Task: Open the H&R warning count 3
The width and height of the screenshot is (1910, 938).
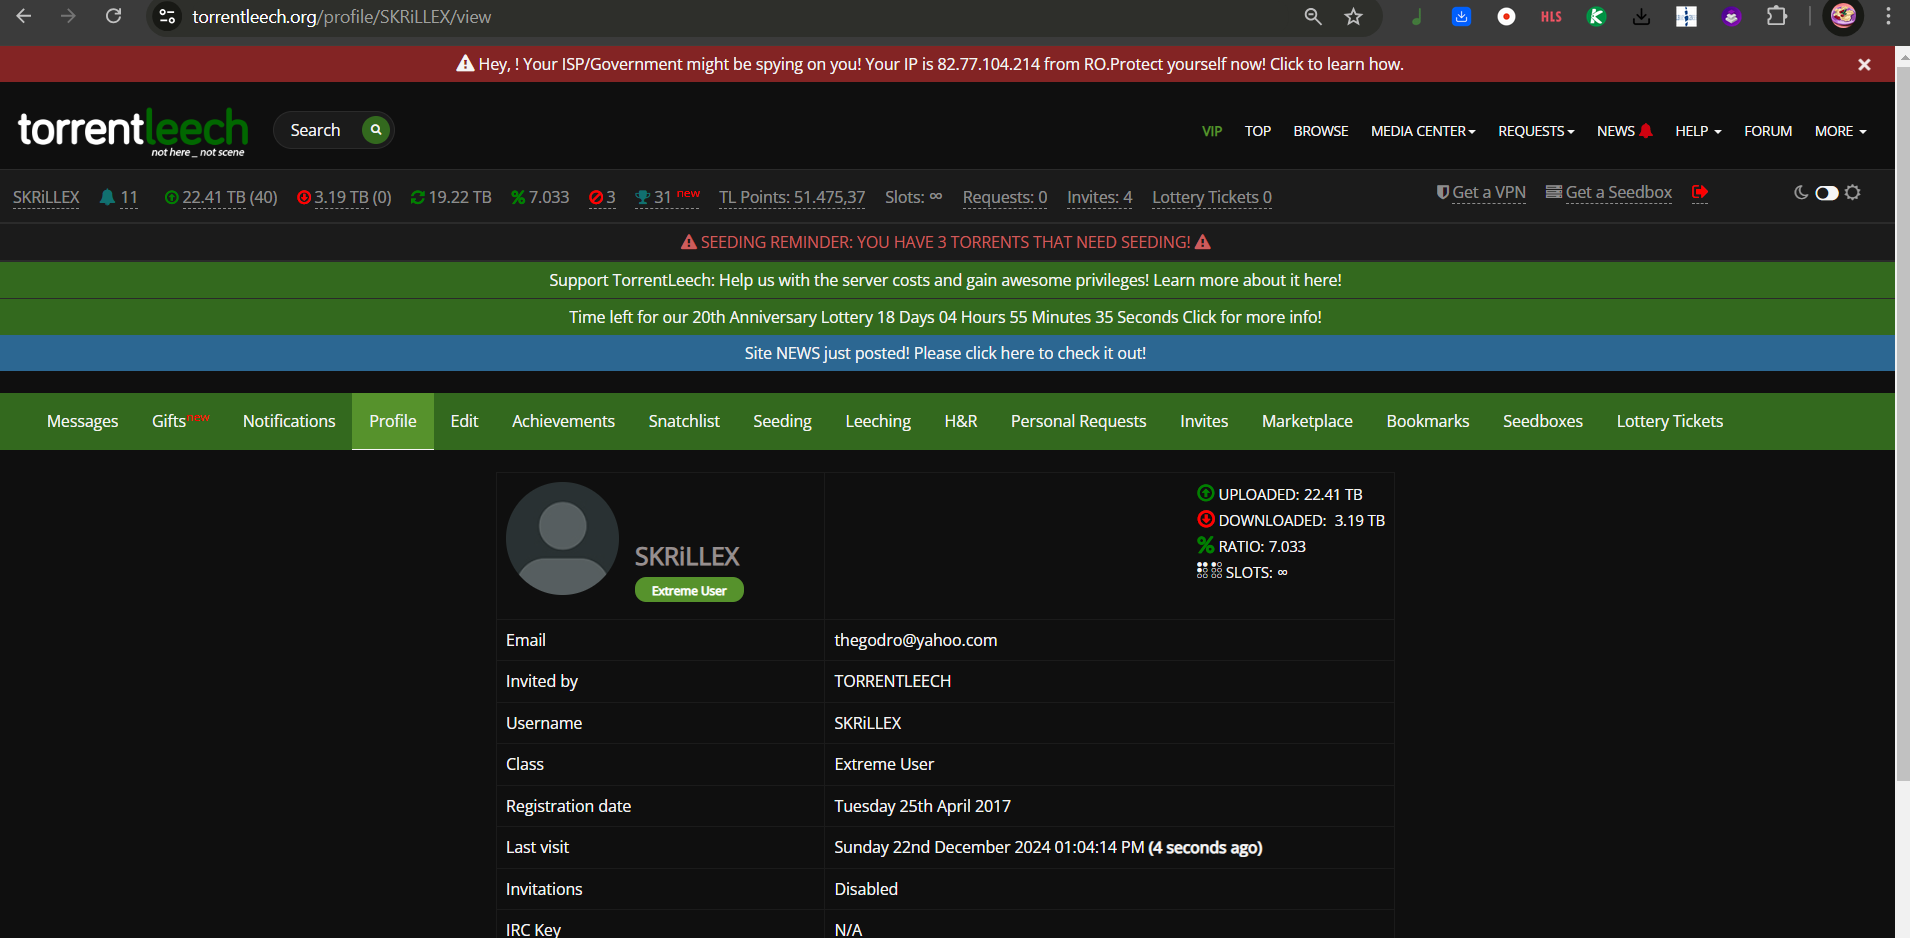Action: coord(602,197)
